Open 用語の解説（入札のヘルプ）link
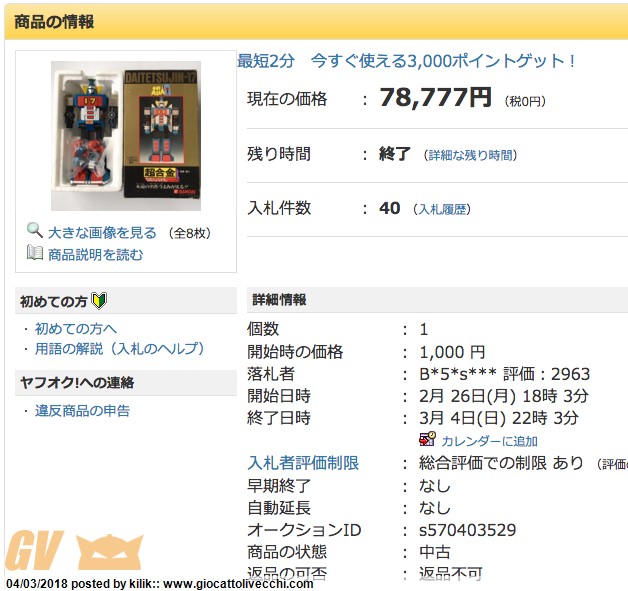 pos(119,349)
